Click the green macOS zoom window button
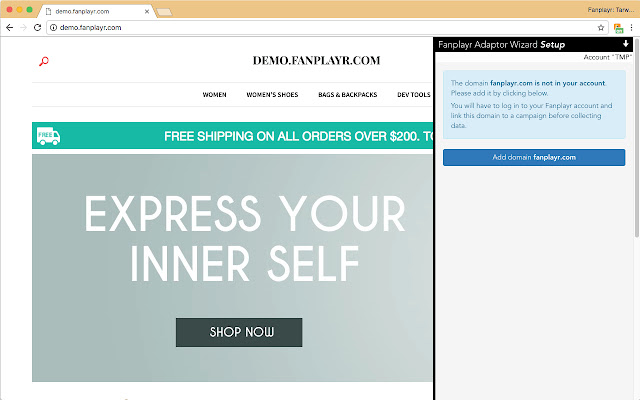Screen dimensions: 640x400 [x=29, y=9]
